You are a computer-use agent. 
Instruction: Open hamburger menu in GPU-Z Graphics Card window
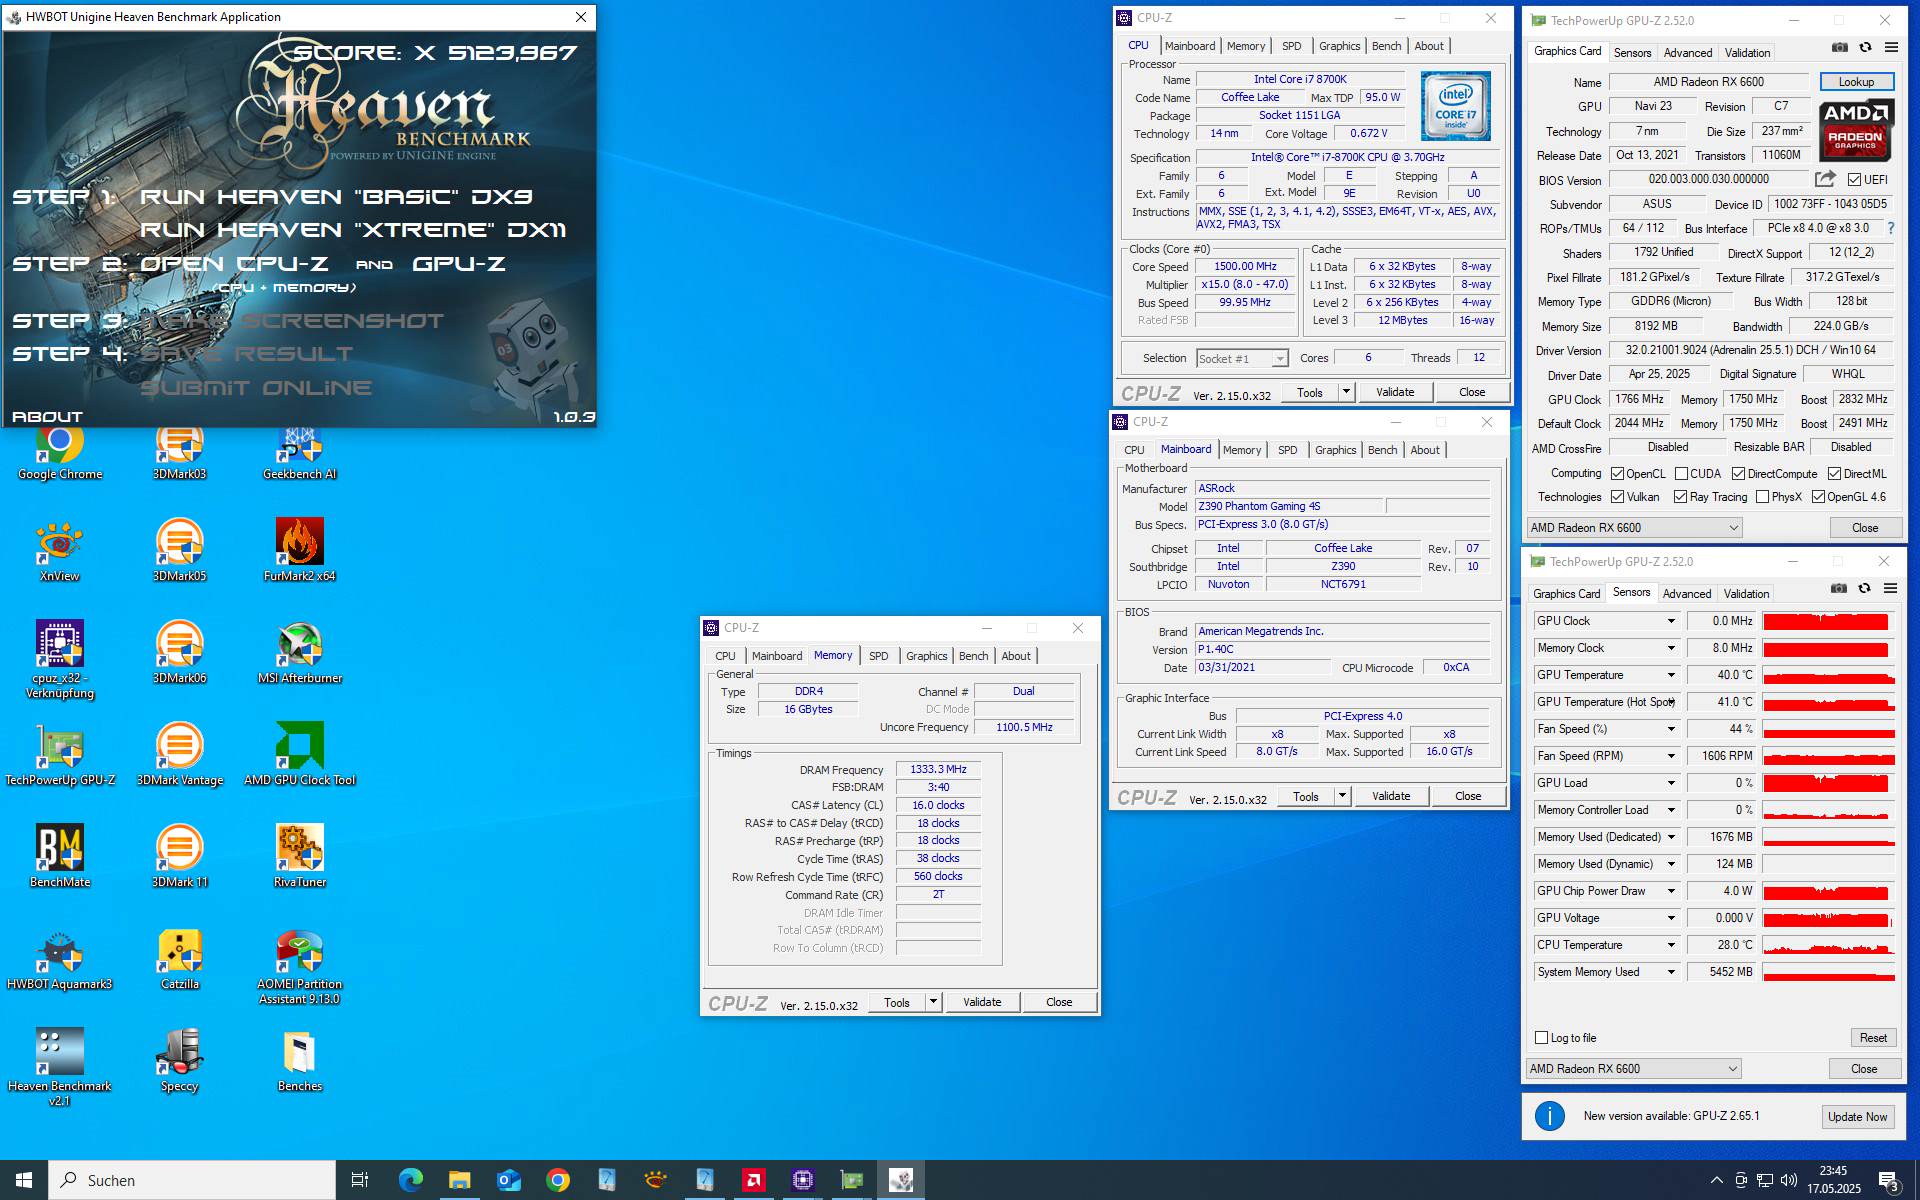tap(1891, 47)
